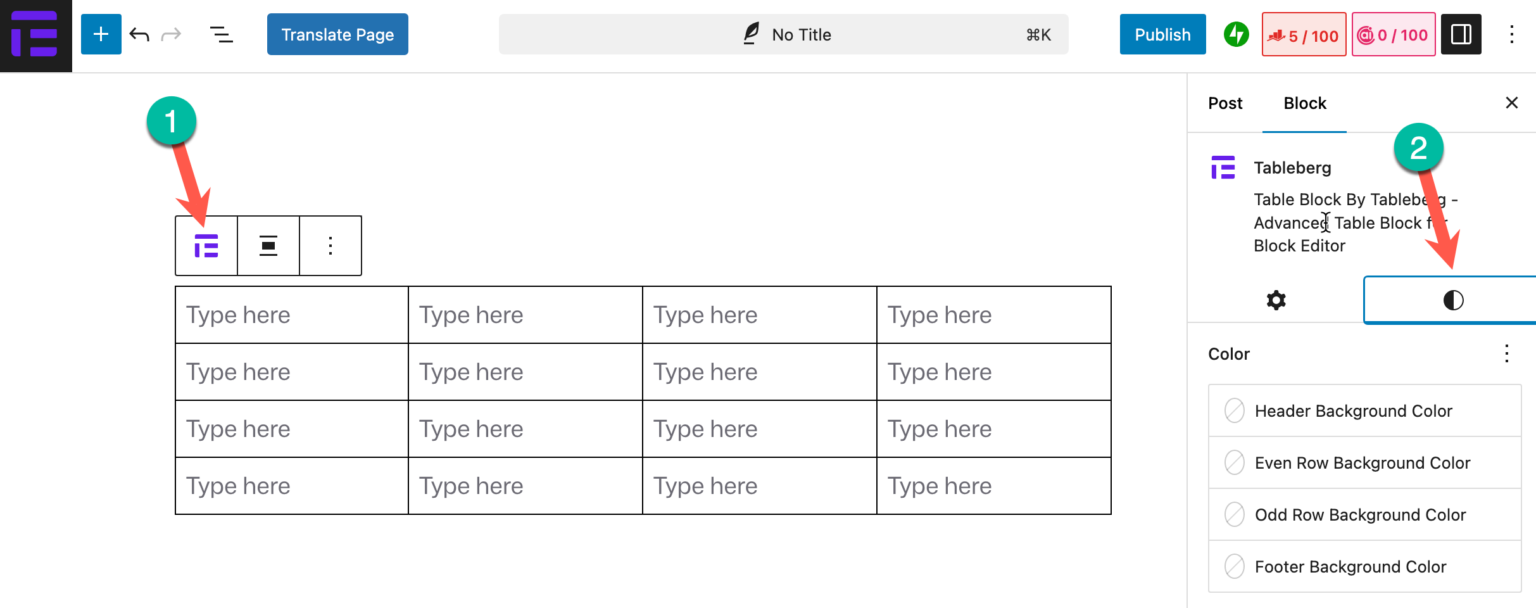
Task: Open the block toolbar three-dot options
Action: [330, 245]
